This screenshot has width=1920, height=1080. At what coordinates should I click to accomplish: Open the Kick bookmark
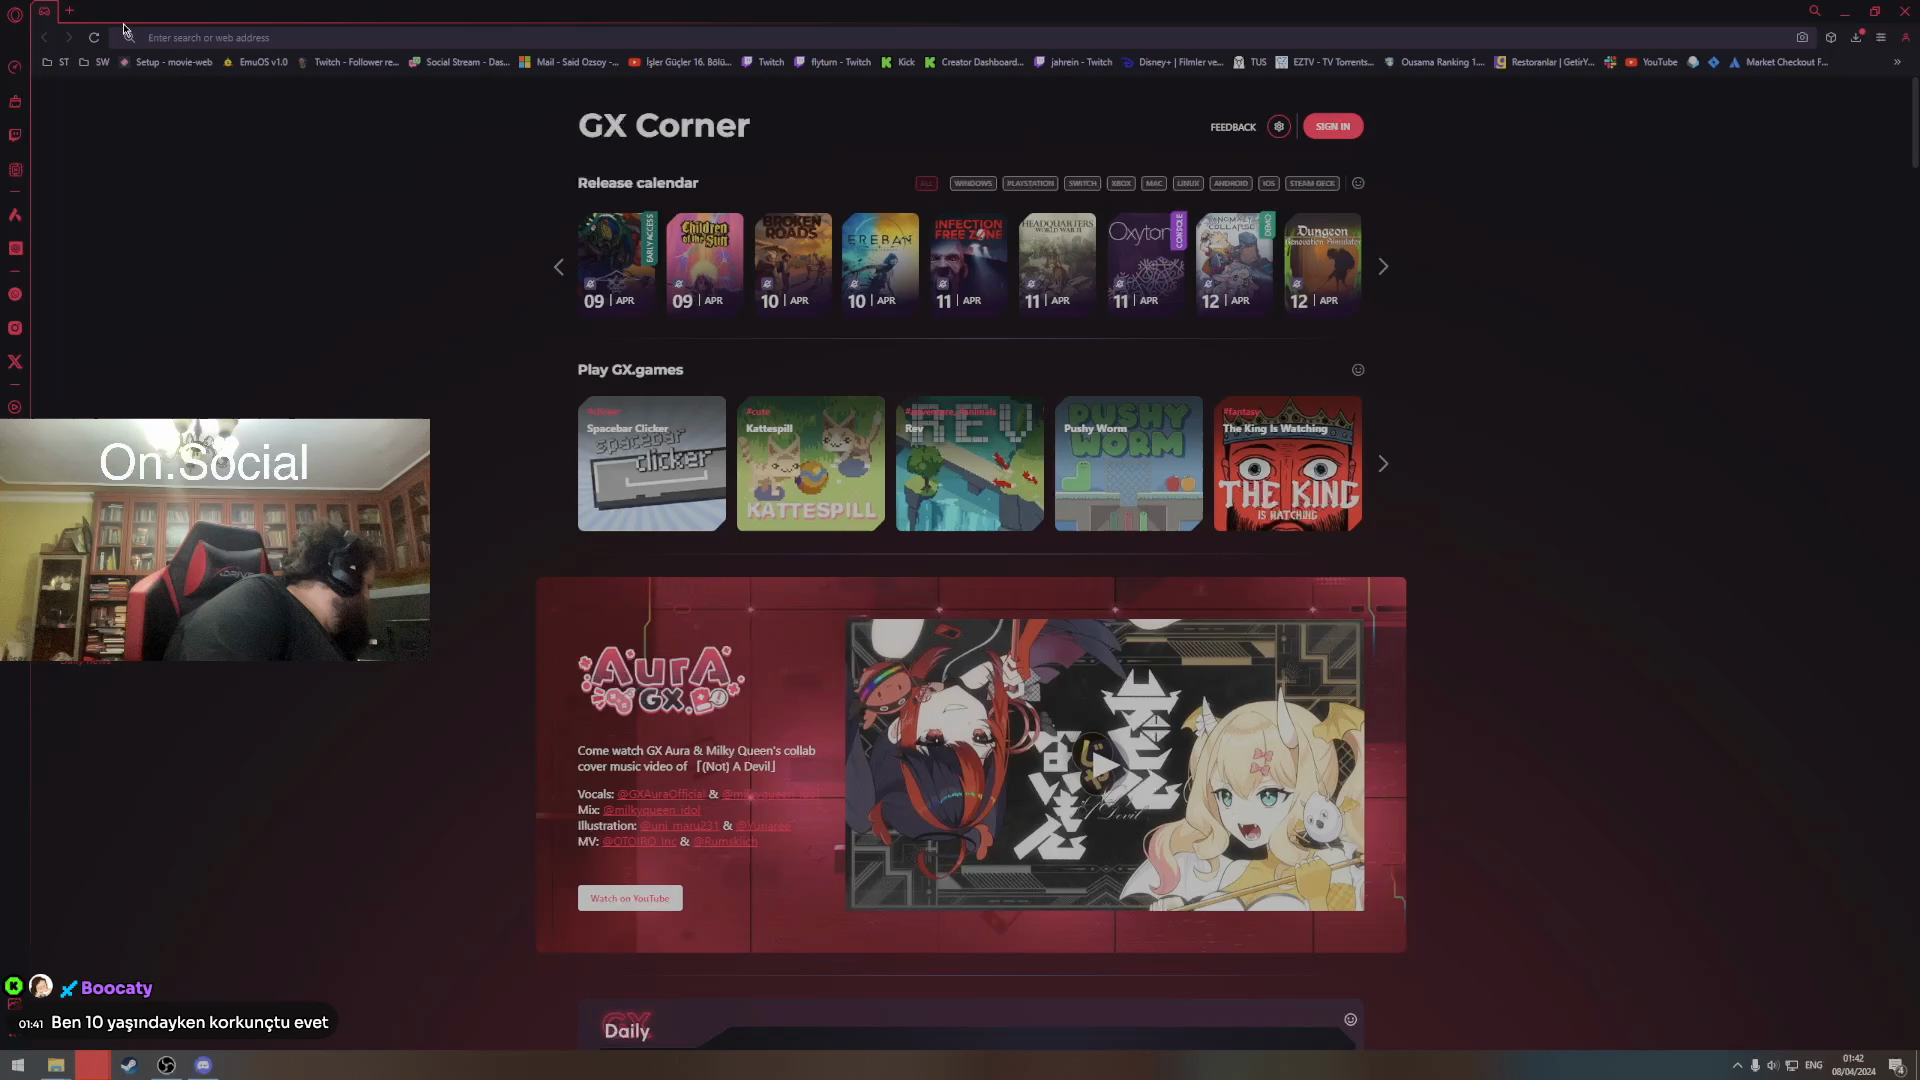point(898,62)
